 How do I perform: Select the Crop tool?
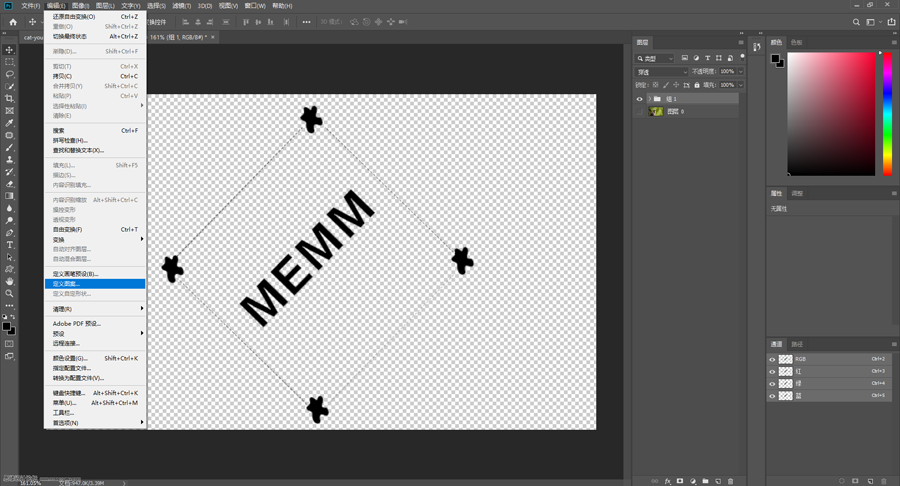click(10, 99)
